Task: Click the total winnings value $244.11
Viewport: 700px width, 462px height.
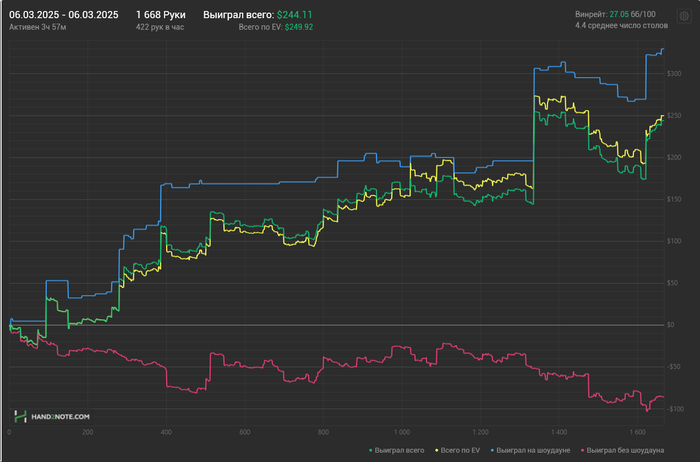Action: point(295,15)
